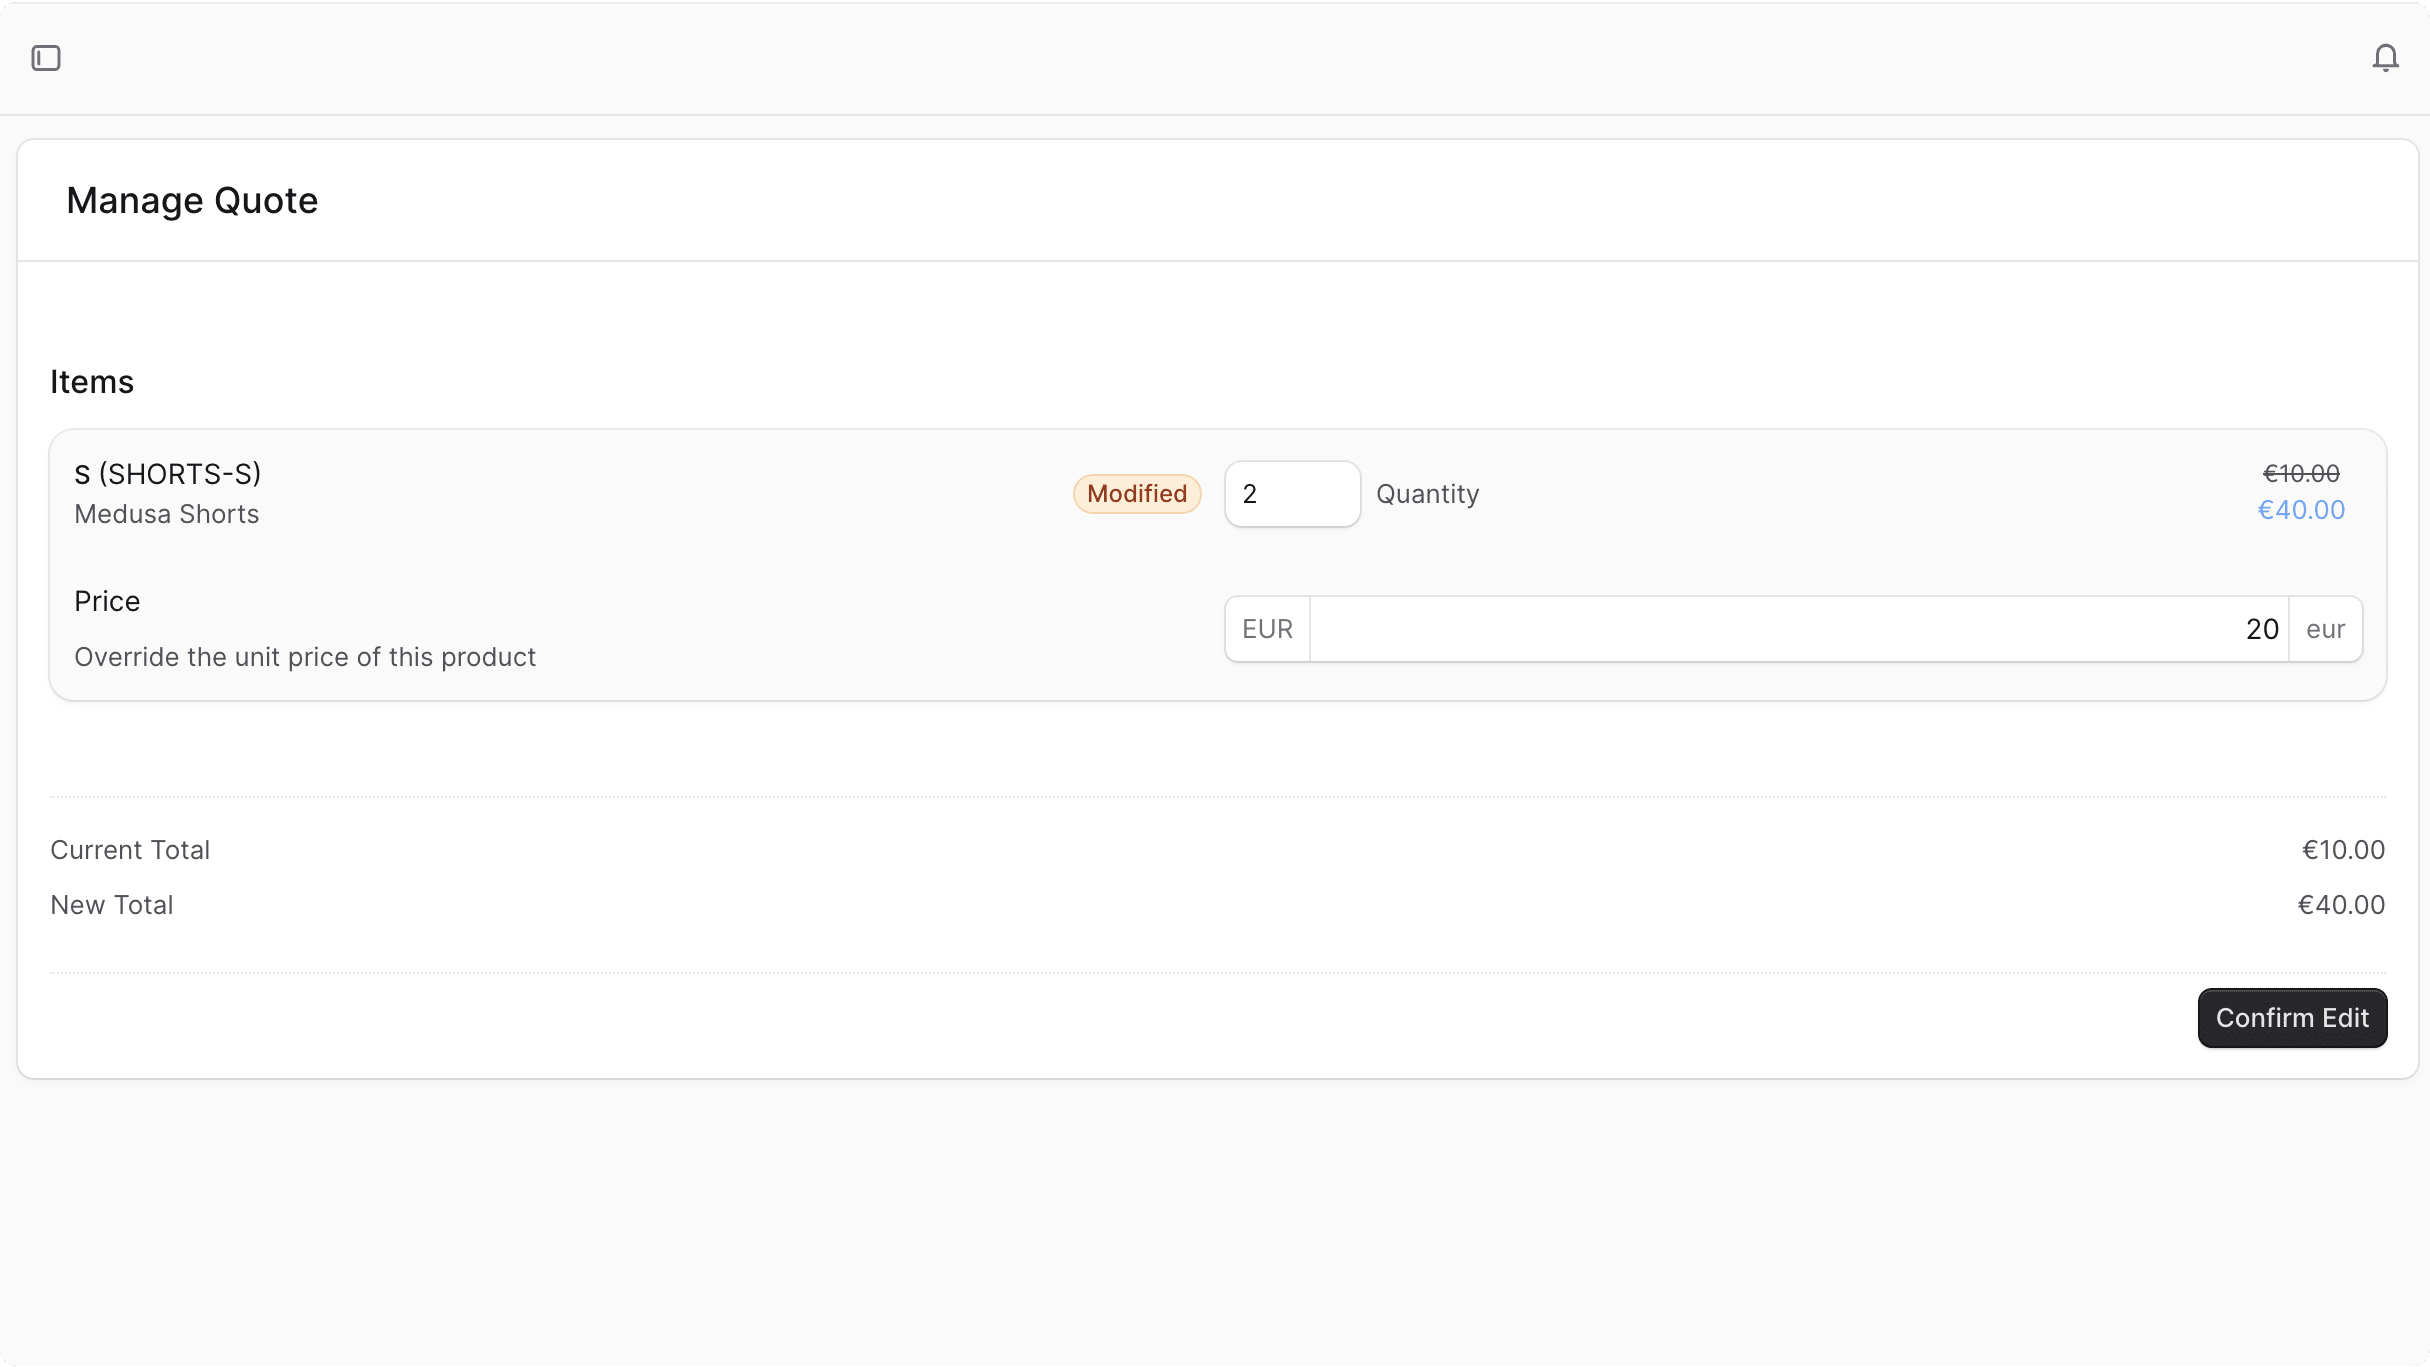
Task: Click the Modified status badge
Action: click(x=1137, y=493)
